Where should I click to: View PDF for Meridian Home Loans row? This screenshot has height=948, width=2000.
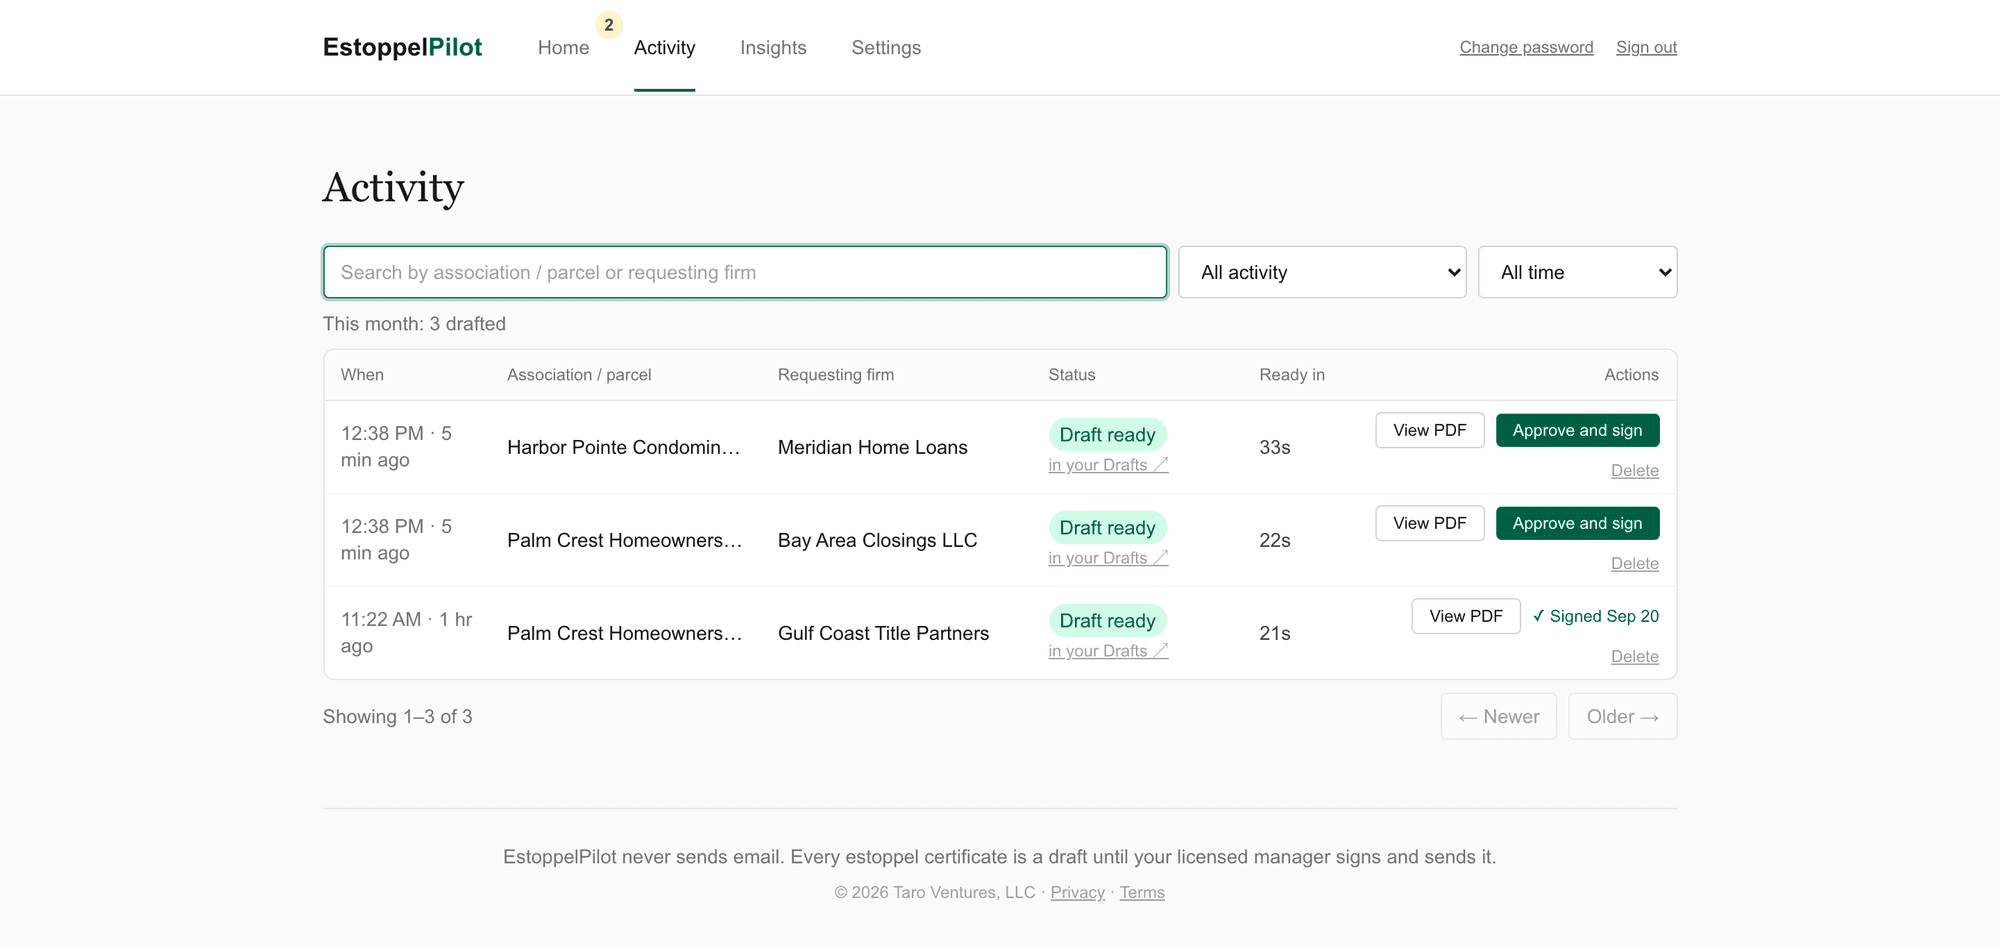(1429, 430)
